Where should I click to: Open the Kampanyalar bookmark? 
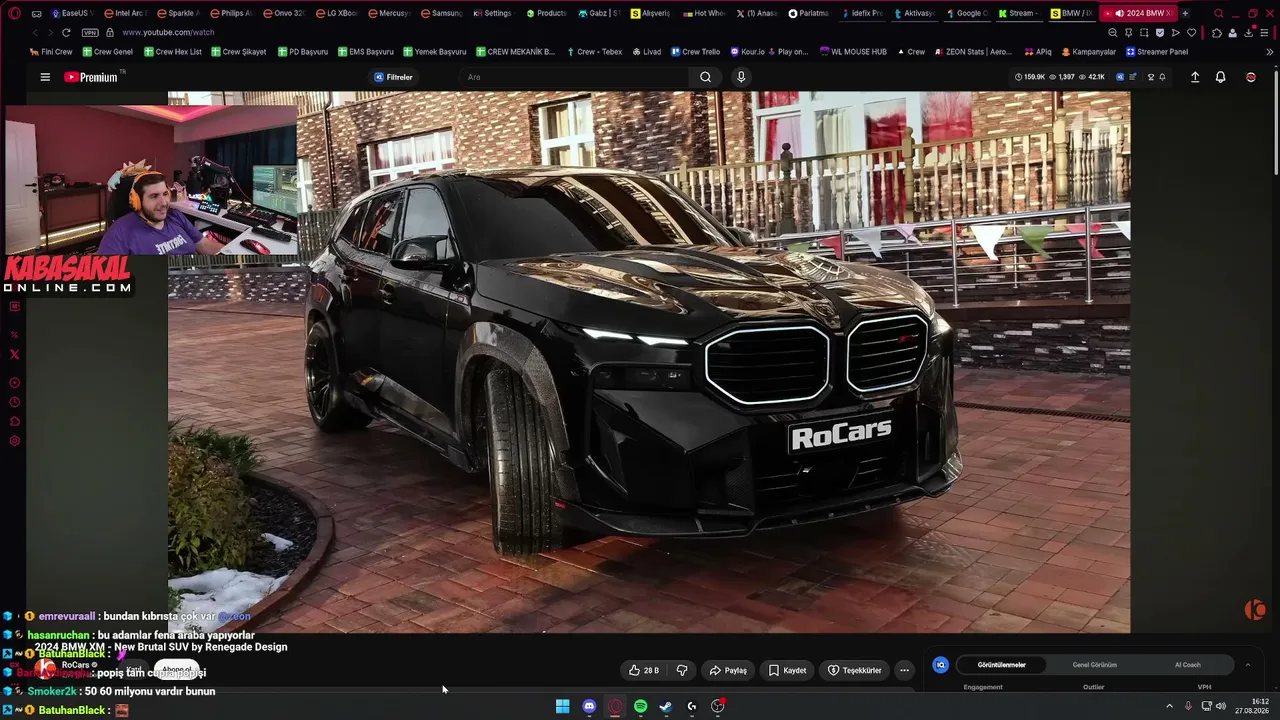(1088, 51)
